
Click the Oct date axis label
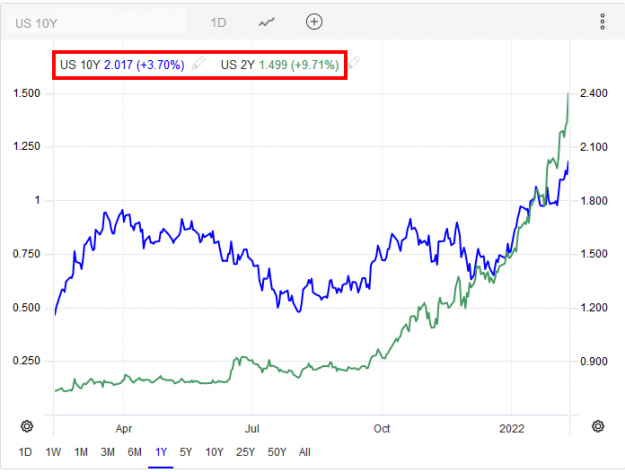(x=381, y=429)
